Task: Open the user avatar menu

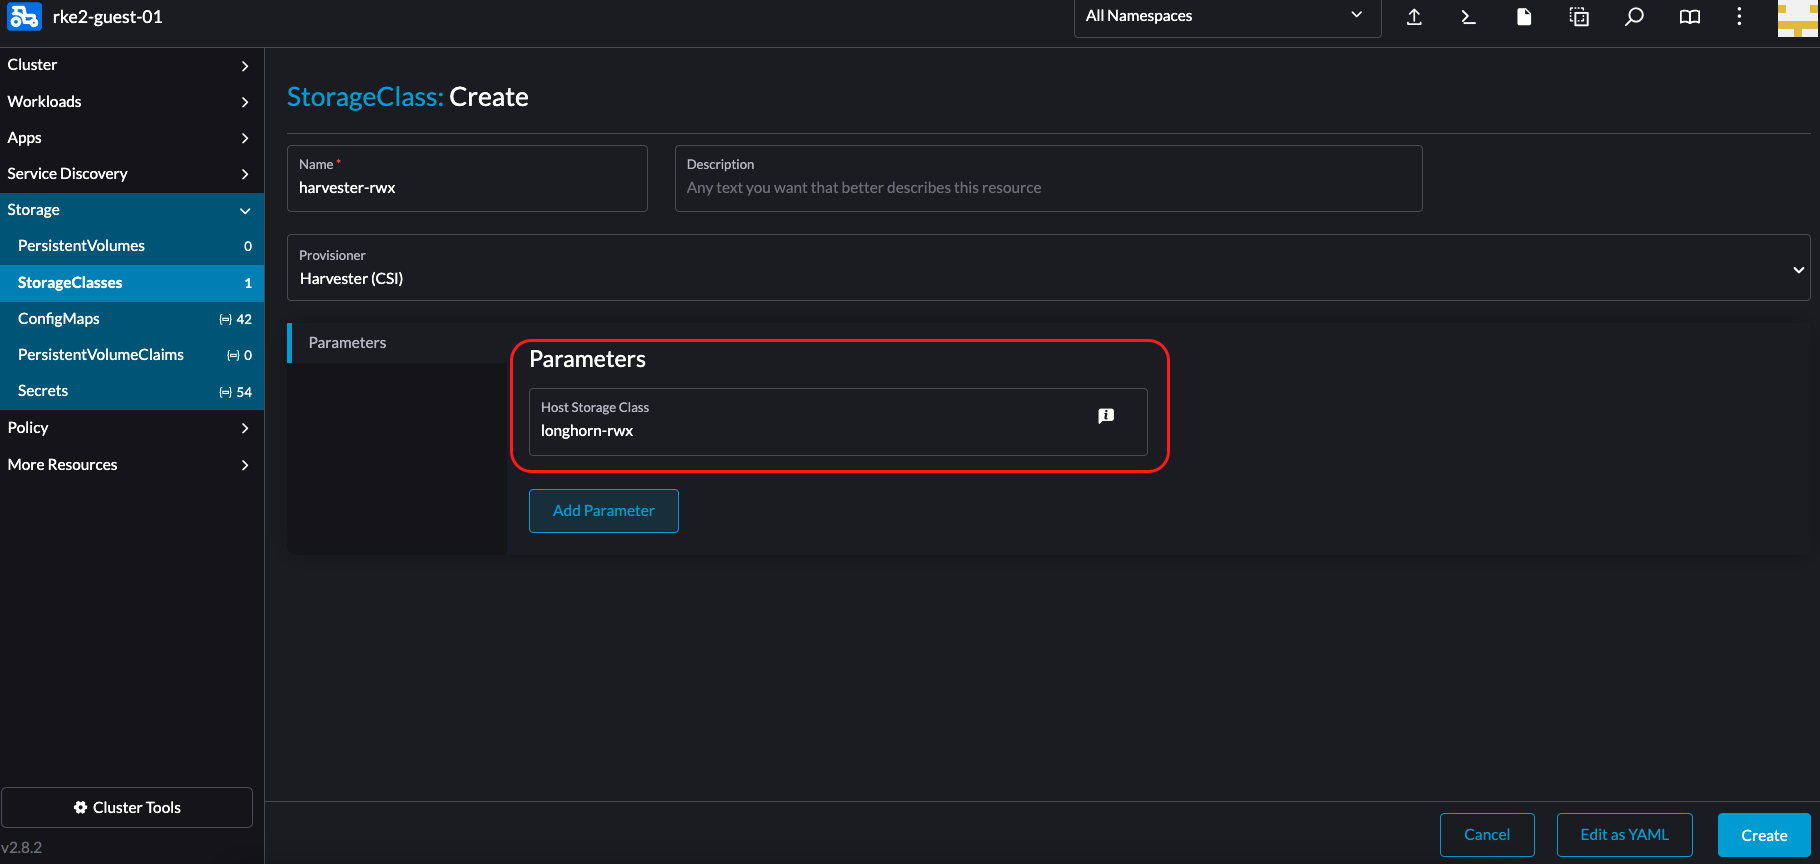Action: (1797, 18)
